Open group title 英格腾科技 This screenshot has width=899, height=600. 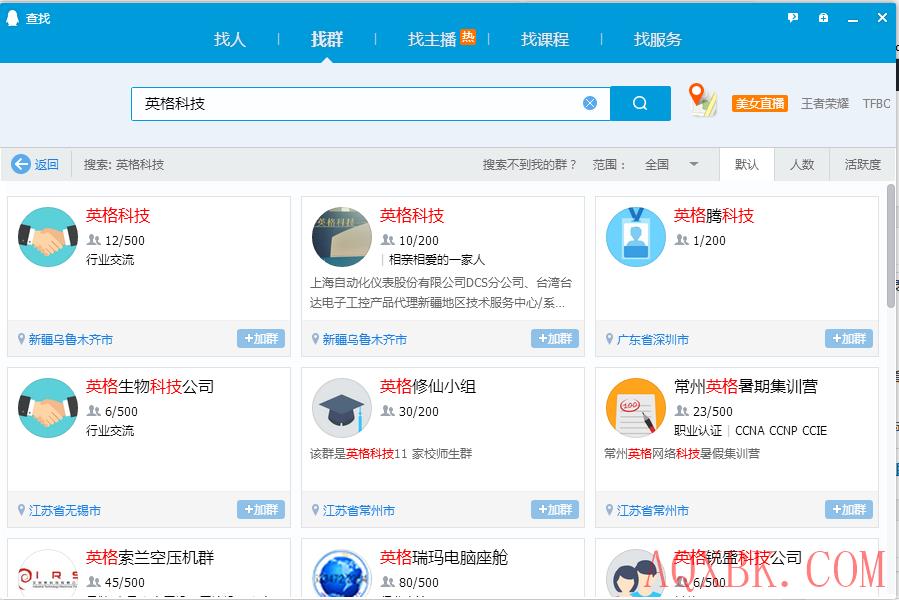[x=714, y=216]
